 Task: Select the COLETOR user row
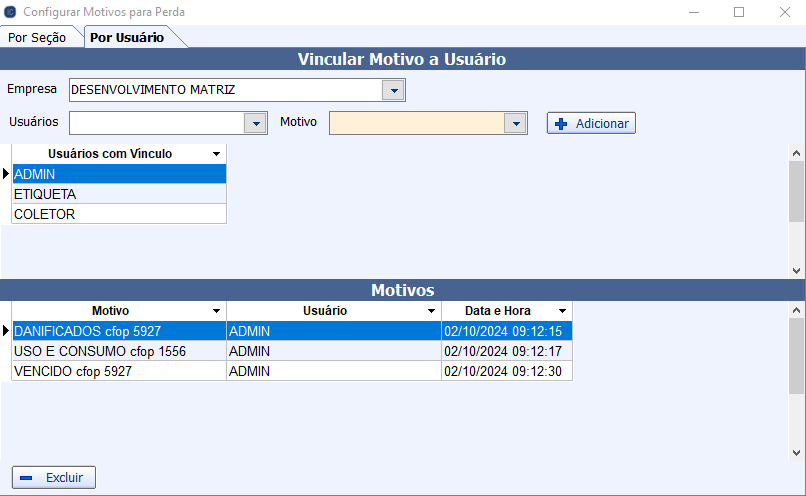tap(118, 214)
